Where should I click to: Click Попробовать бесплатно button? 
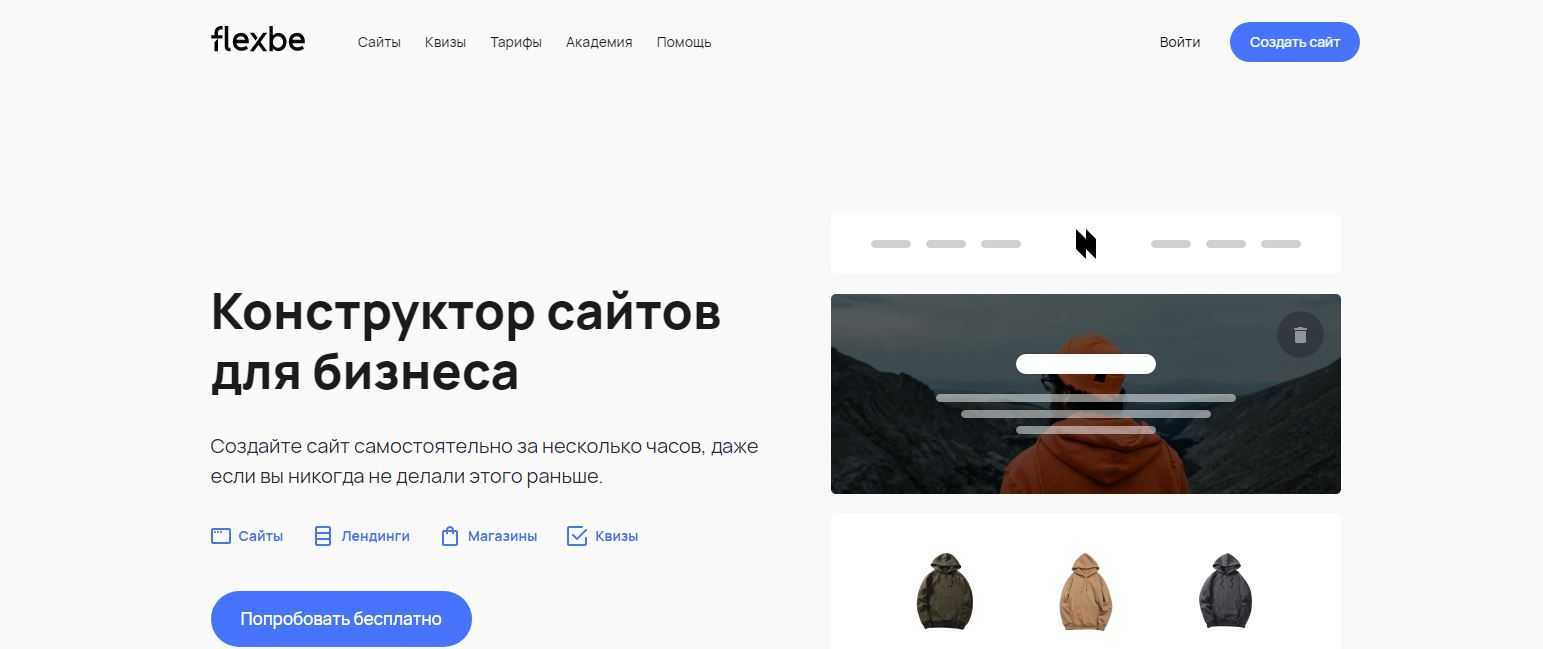pyautogui.click(x=341, y=619)
